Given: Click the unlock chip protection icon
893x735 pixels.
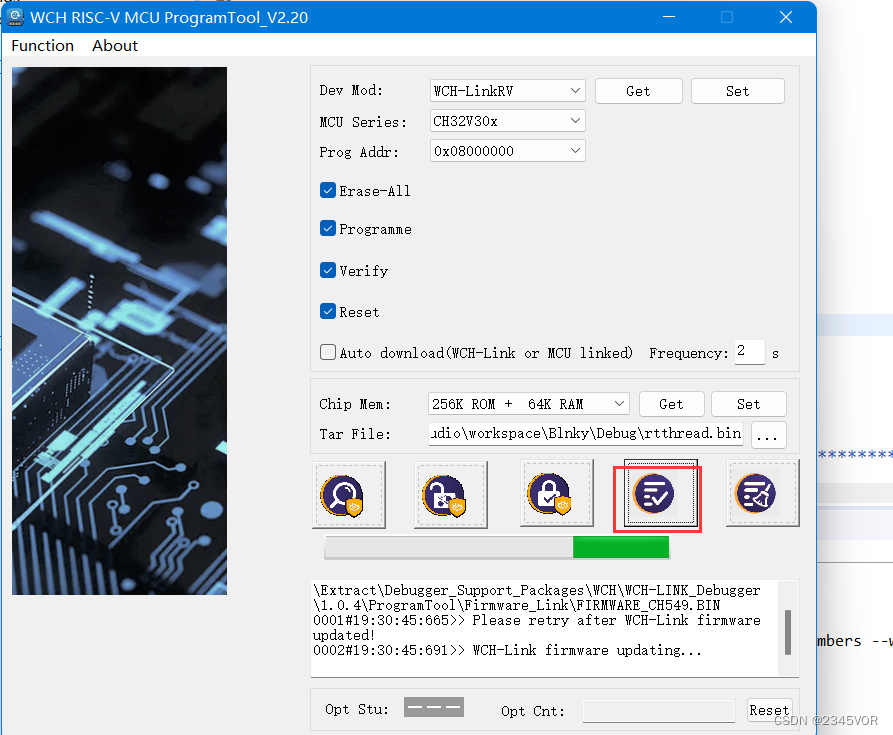Looking at the screenshot, I should point(451,493).
